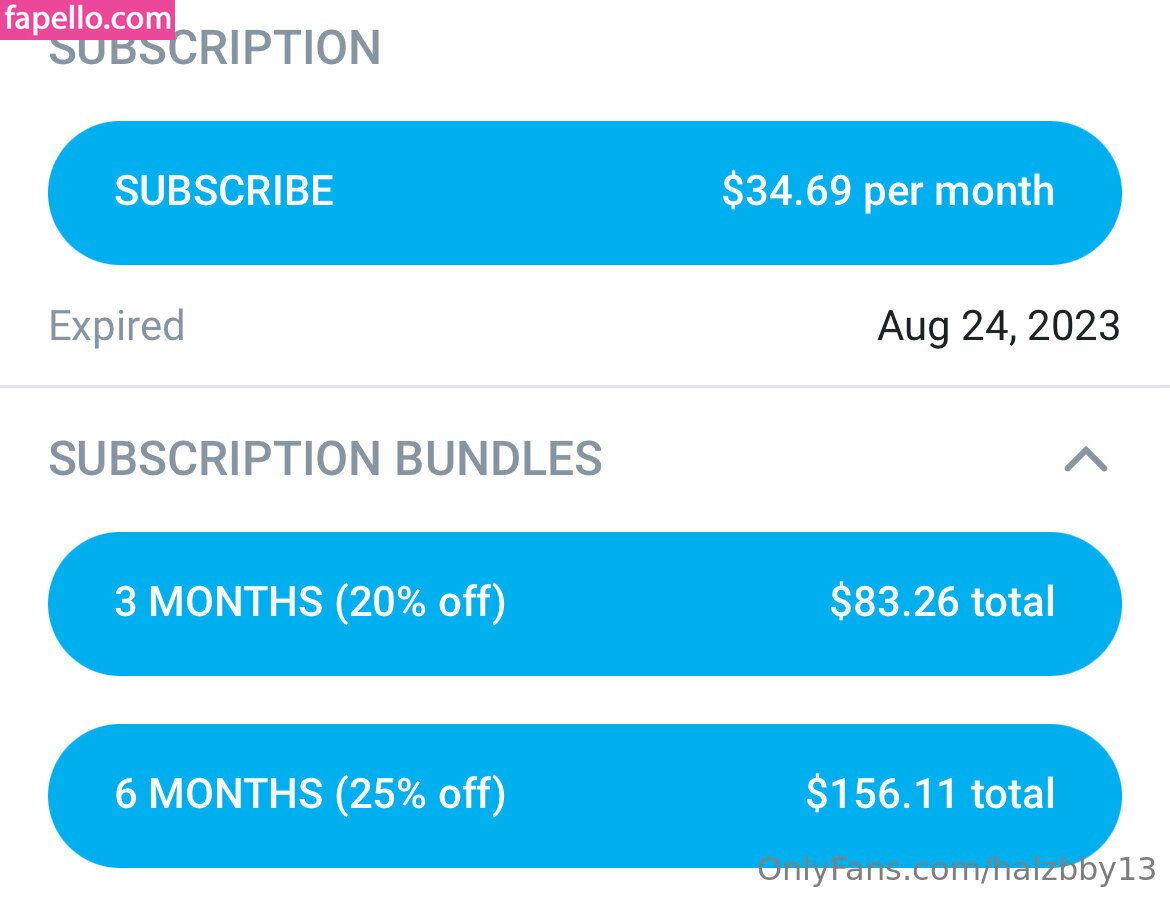
Task: Select the $83.26 total price
Action: click(942, 602)
